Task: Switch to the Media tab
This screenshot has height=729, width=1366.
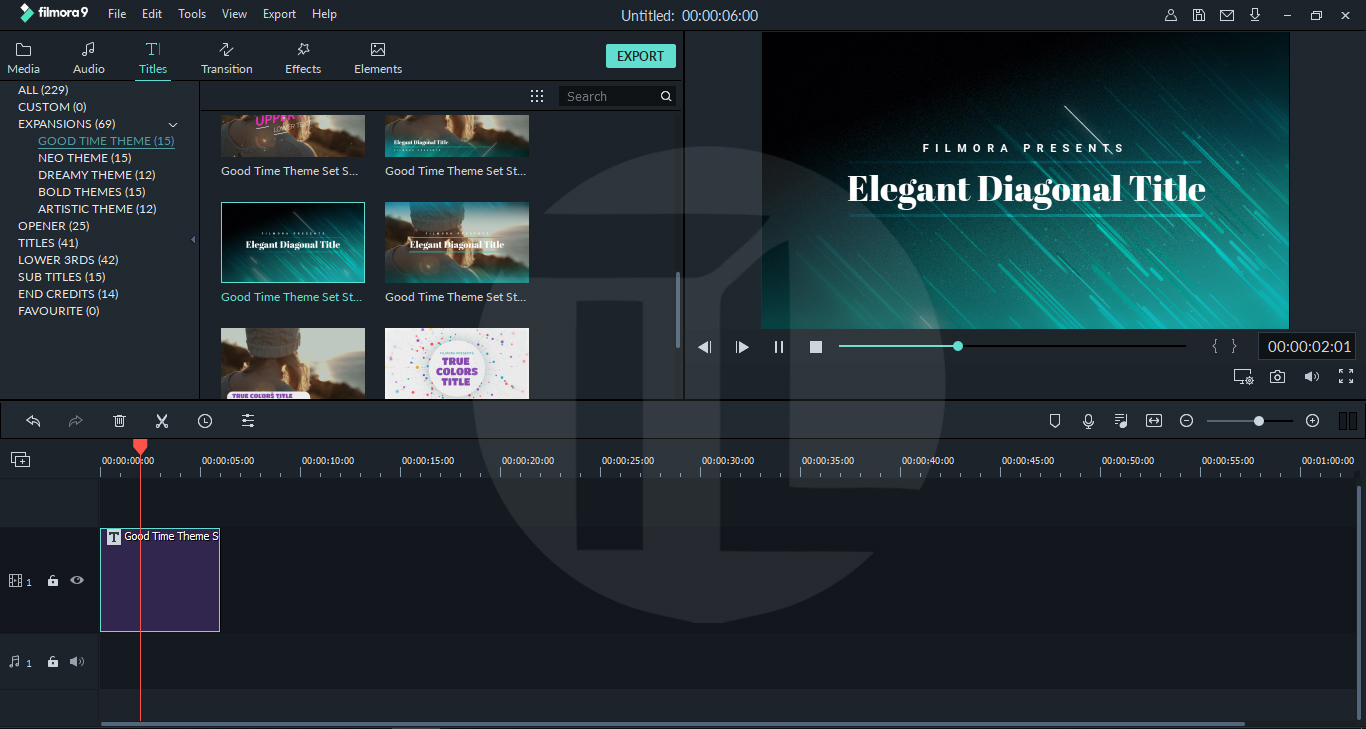Action: pos(24,58)
